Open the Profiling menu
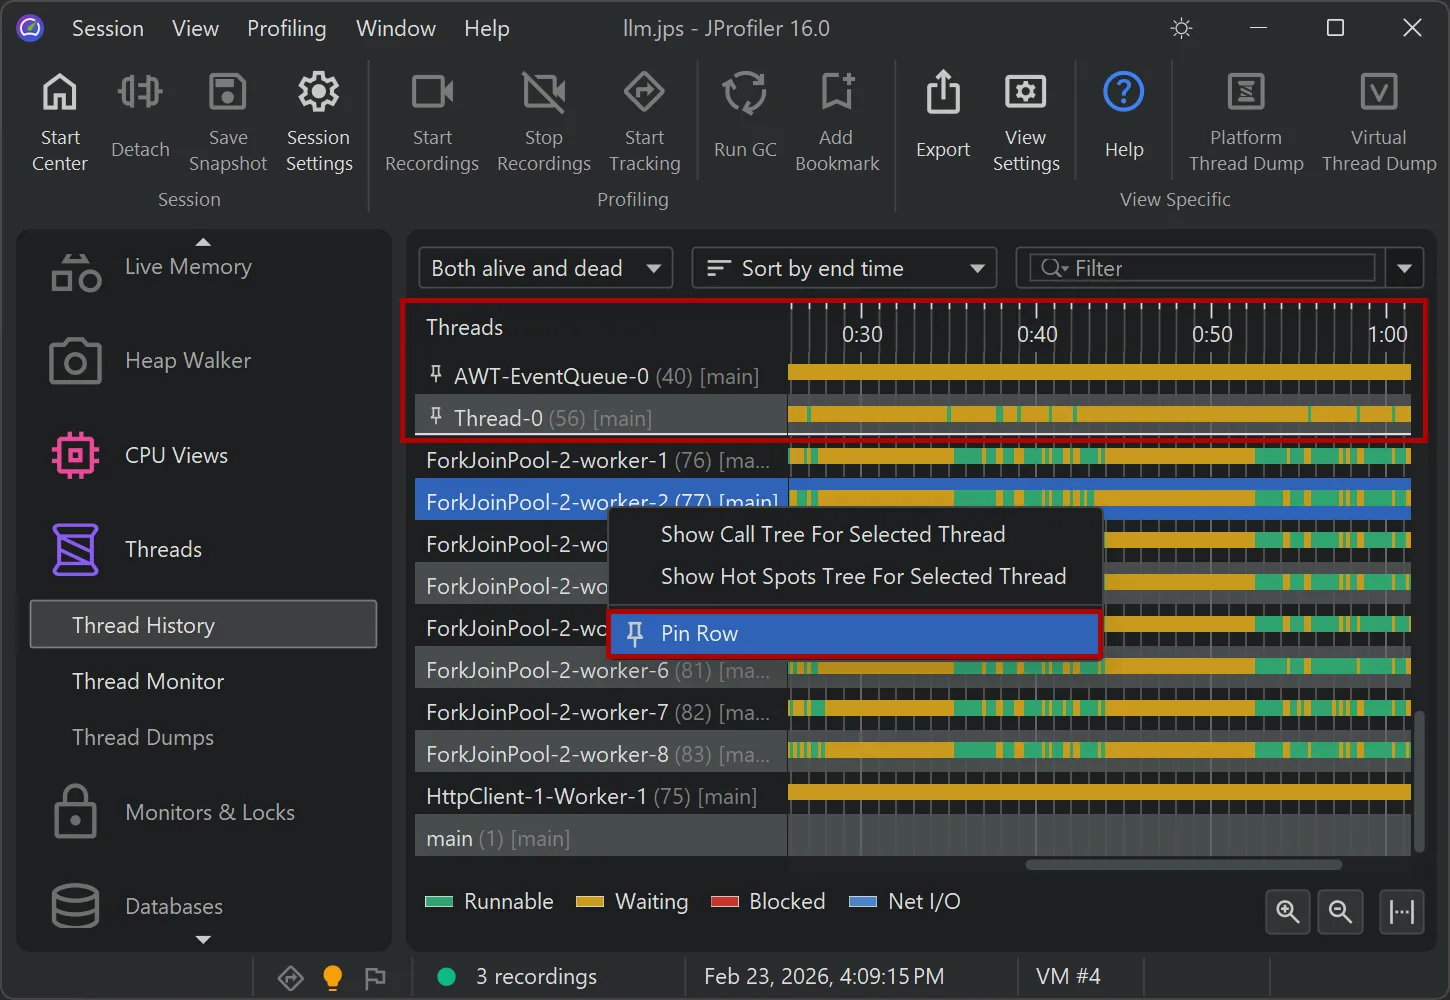Image resolution: width=1450 pixels, height=1000 pixels. click(286, 28)
